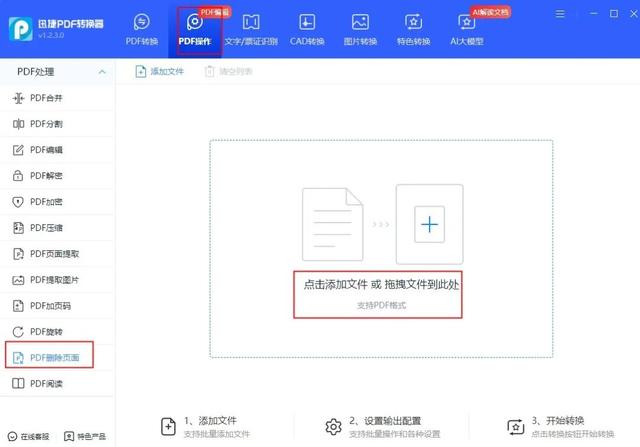This screenshot has width=640, height=447.
Task: Collapse the PDF处理 section
Action: pos(102,72)
